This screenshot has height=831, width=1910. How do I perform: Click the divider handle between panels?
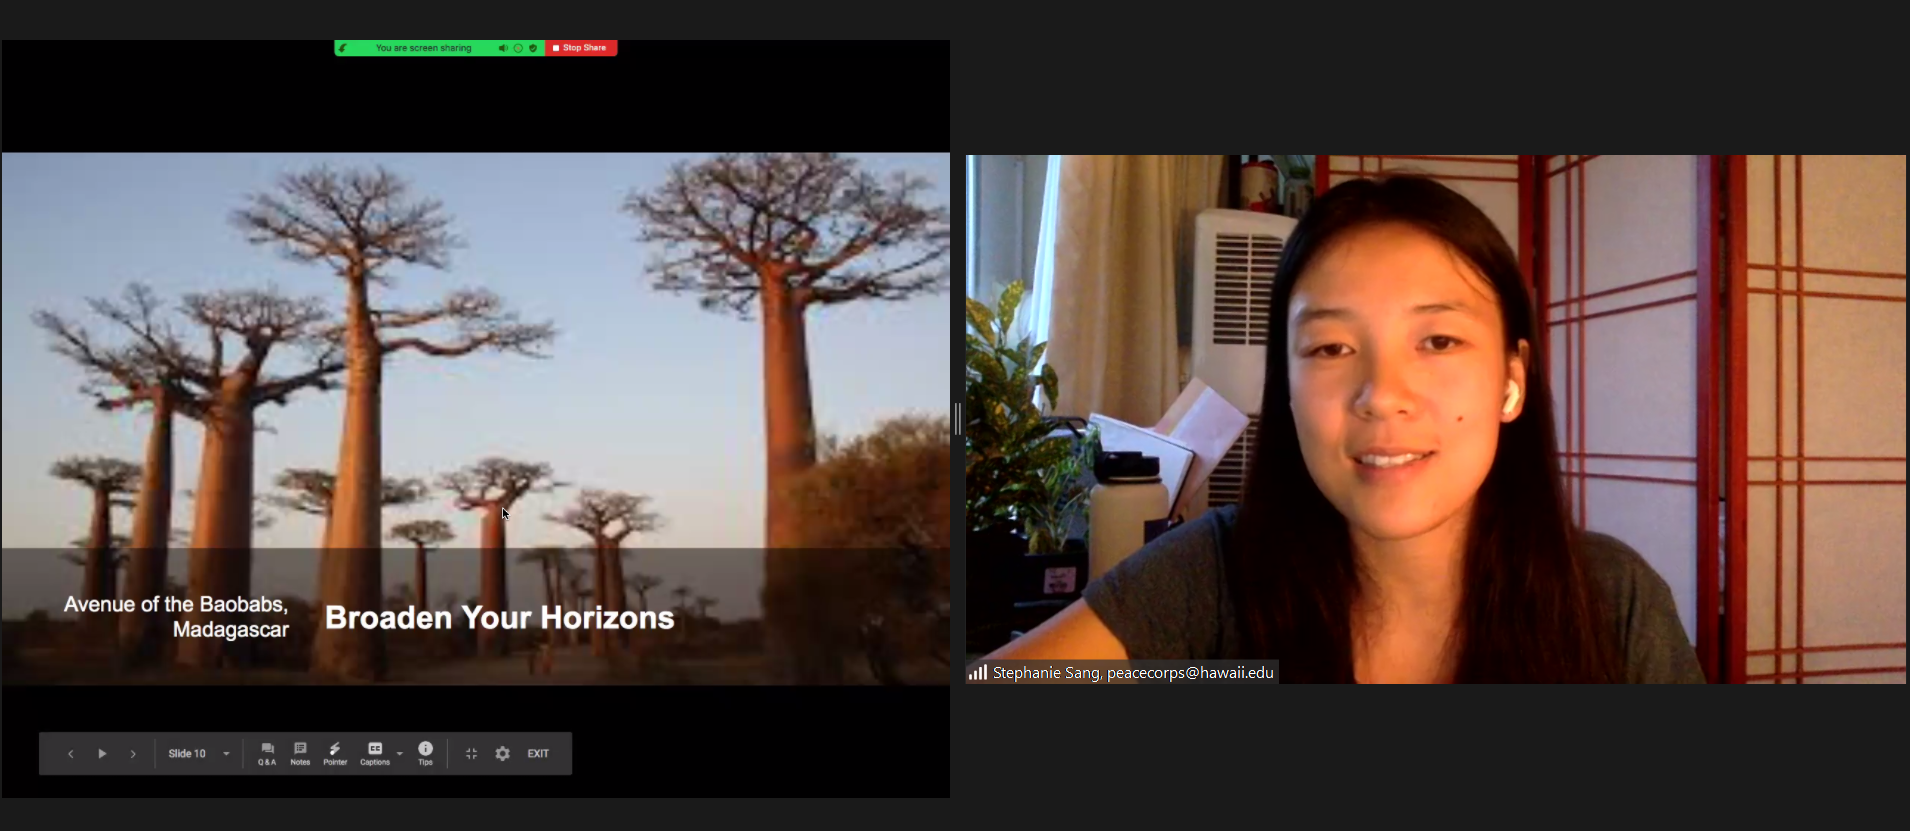tap(957, 419)
